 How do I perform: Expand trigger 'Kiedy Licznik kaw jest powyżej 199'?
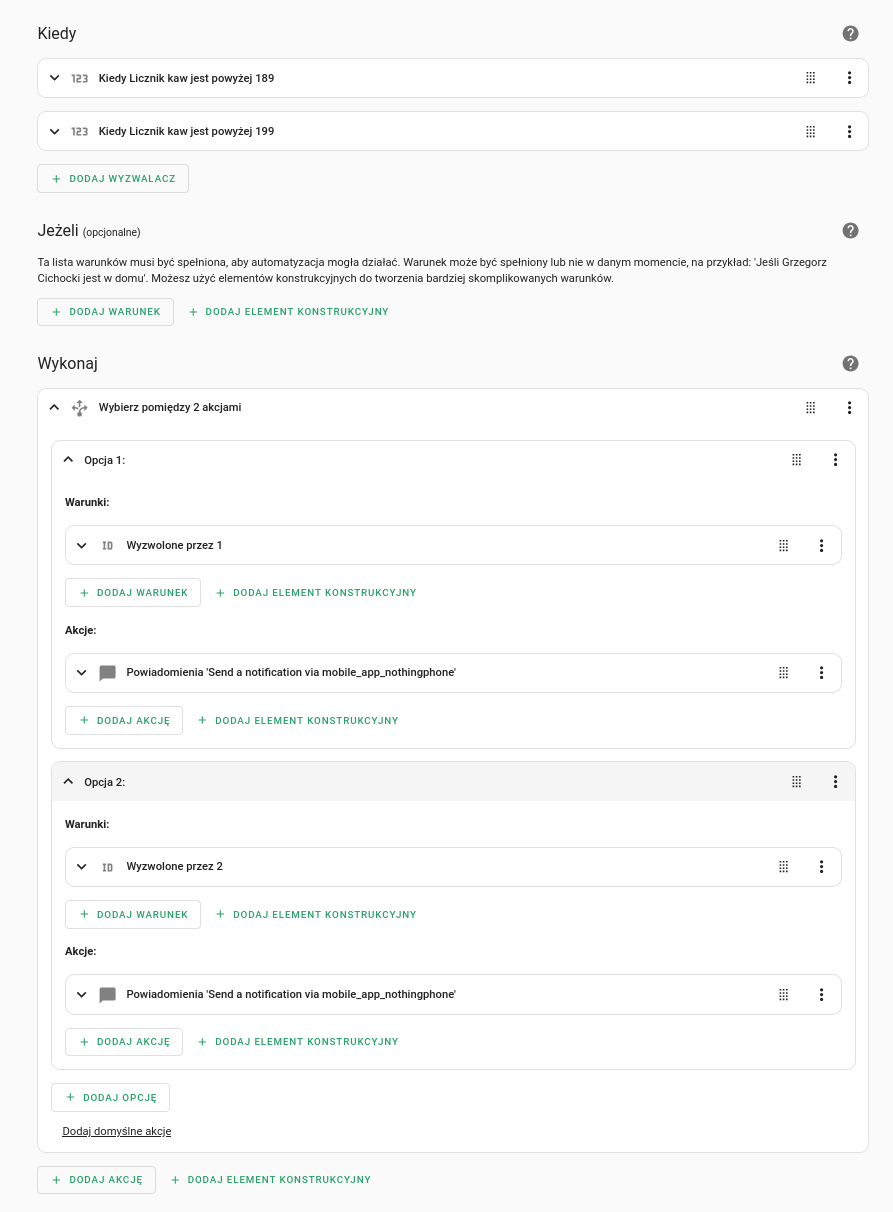point(55,131)
